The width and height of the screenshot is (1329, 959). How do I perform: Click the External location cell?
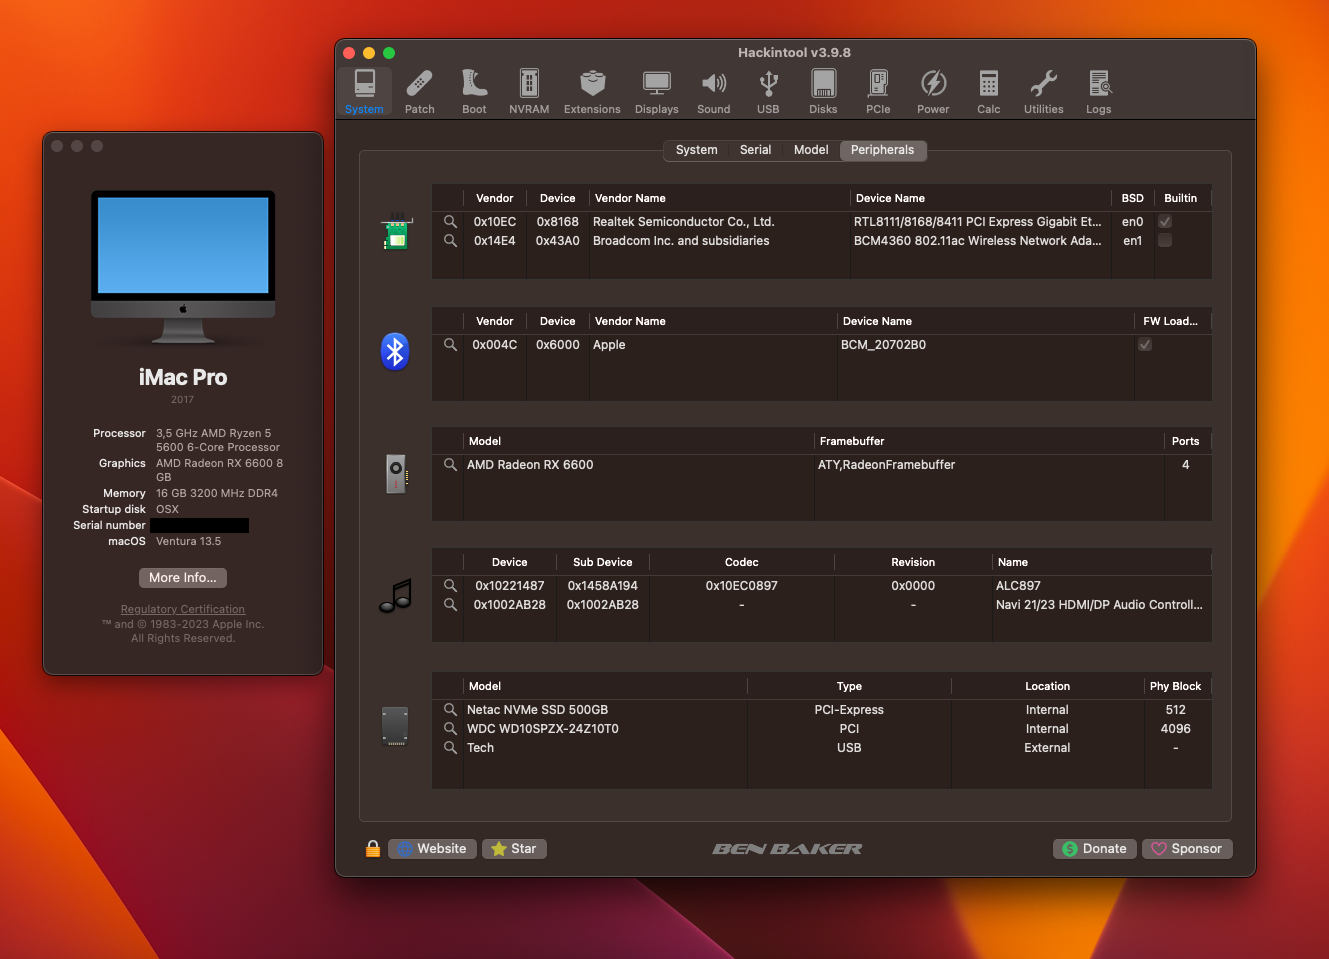pyautogui.click(x=1047, y=748)
